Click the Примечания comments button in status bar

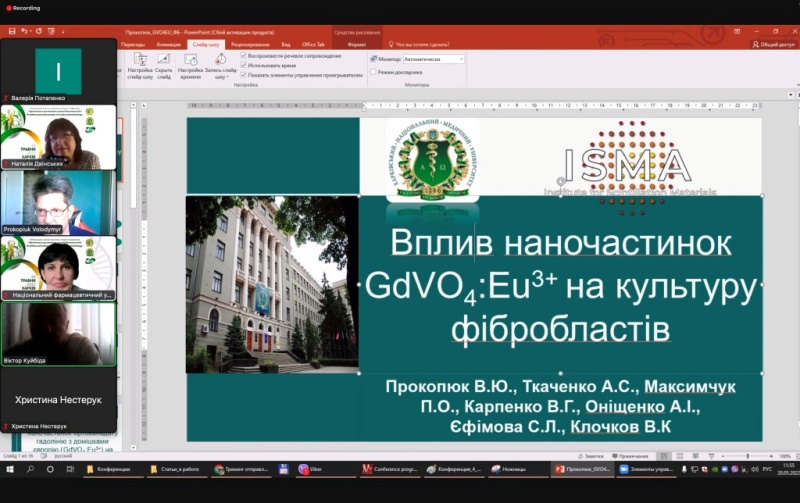[631, 456]
